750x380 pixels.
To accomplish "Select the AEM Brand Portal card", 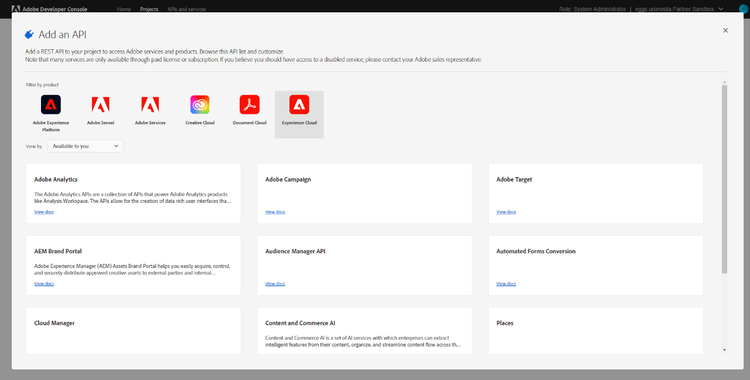I will [x=133, y=265].
